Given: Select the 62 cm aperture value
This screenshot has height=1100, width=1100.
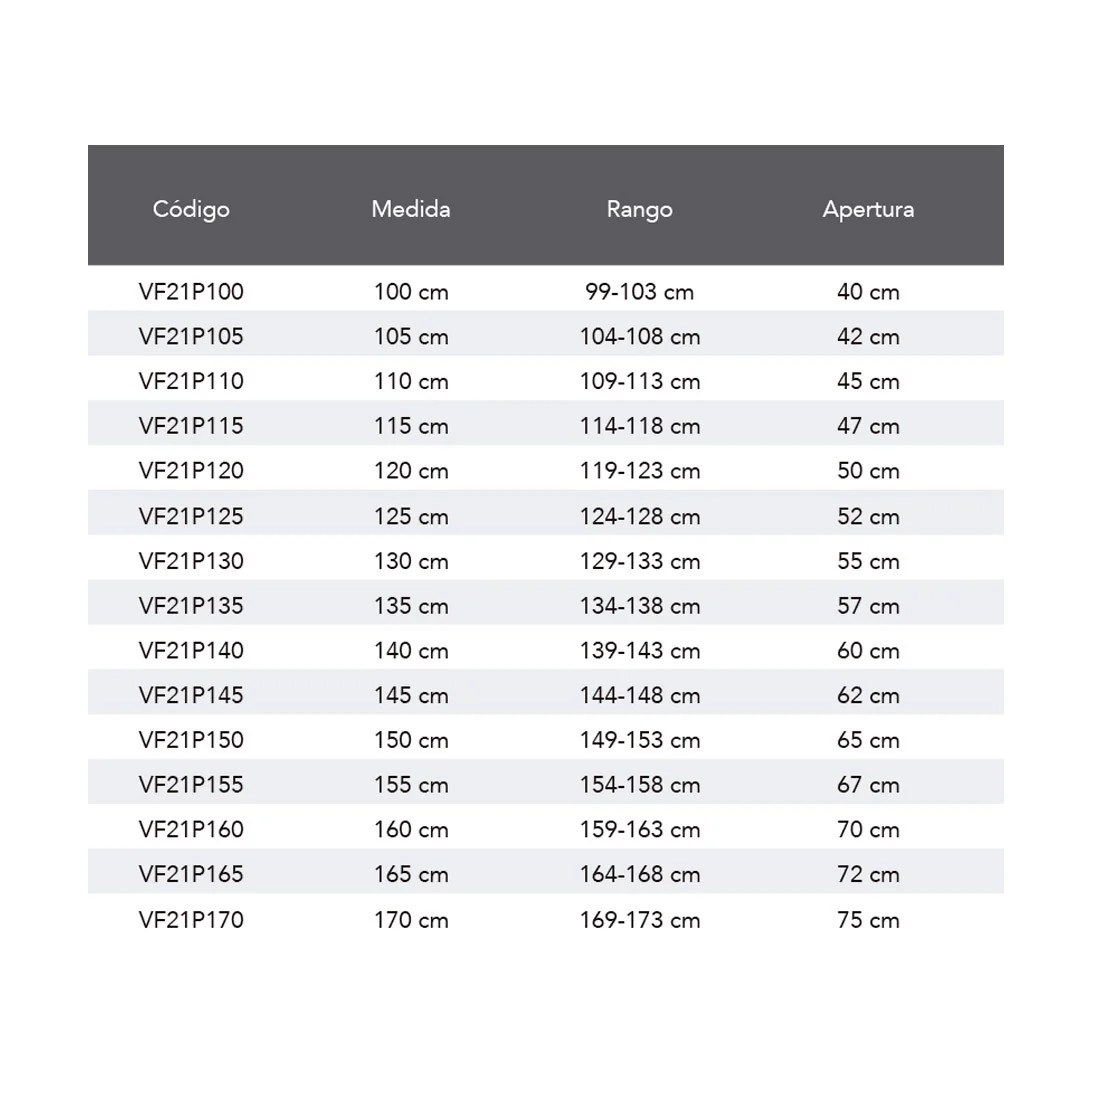Looking at the screenshot, I should click(x=868, y=695).
